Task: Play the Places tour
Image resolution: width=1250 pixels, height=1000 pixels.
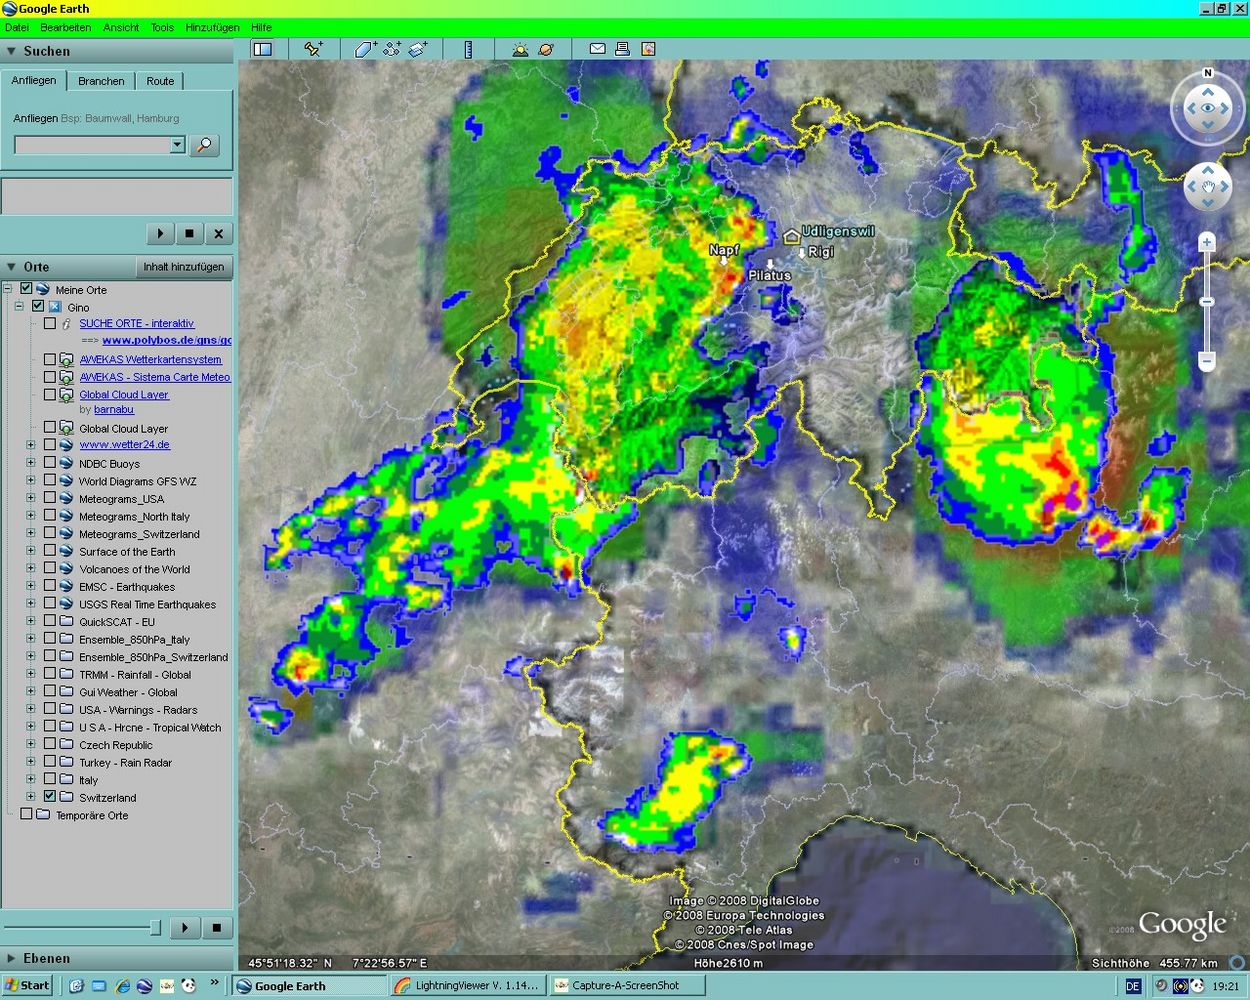Action: pyautogui.click(x=185, y=928)
